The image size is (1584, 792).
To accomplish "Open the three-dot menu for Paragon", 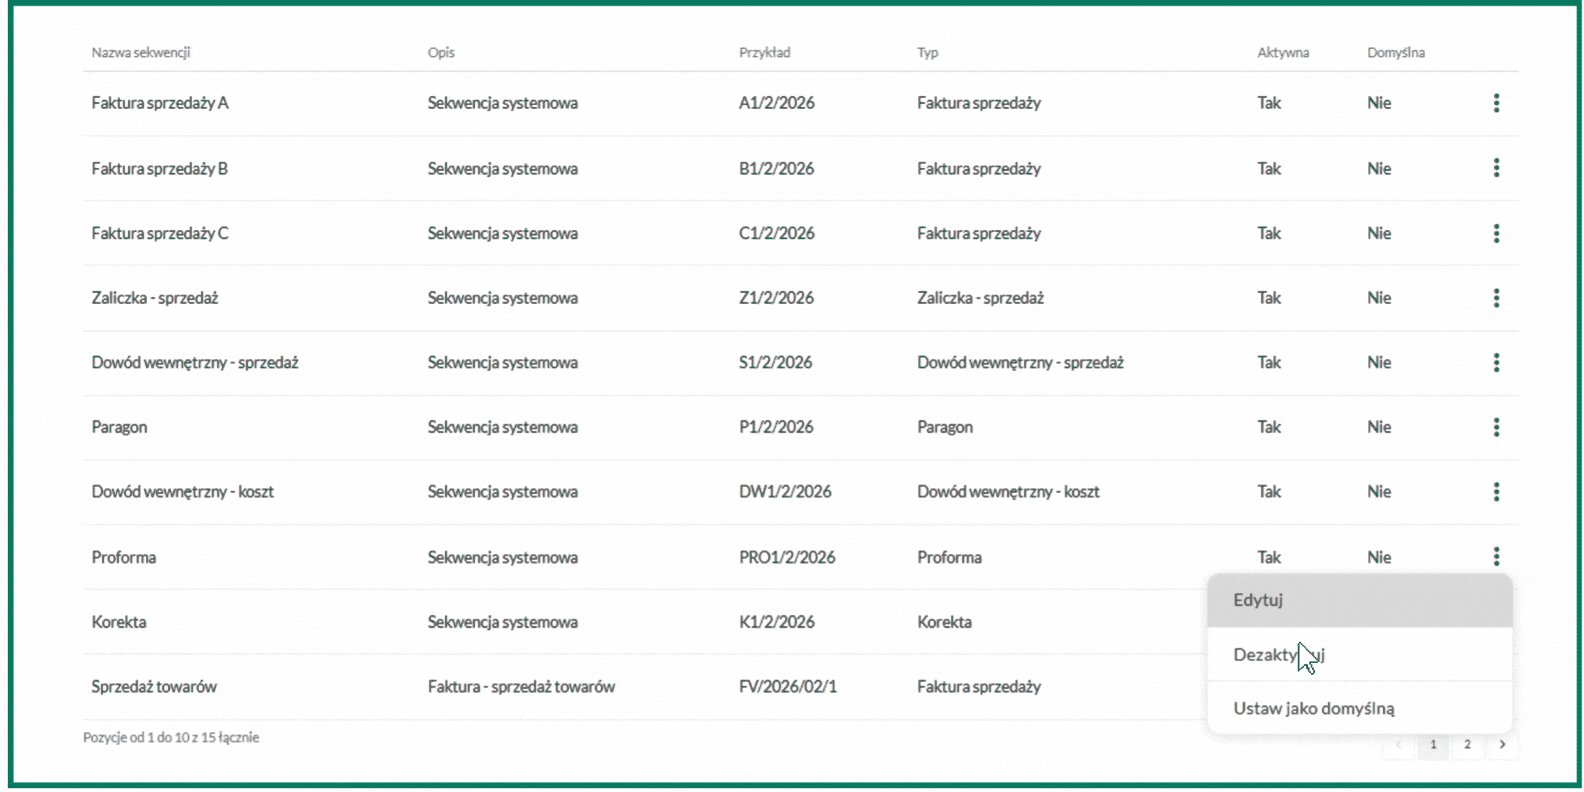I will tap(1496, 427).
